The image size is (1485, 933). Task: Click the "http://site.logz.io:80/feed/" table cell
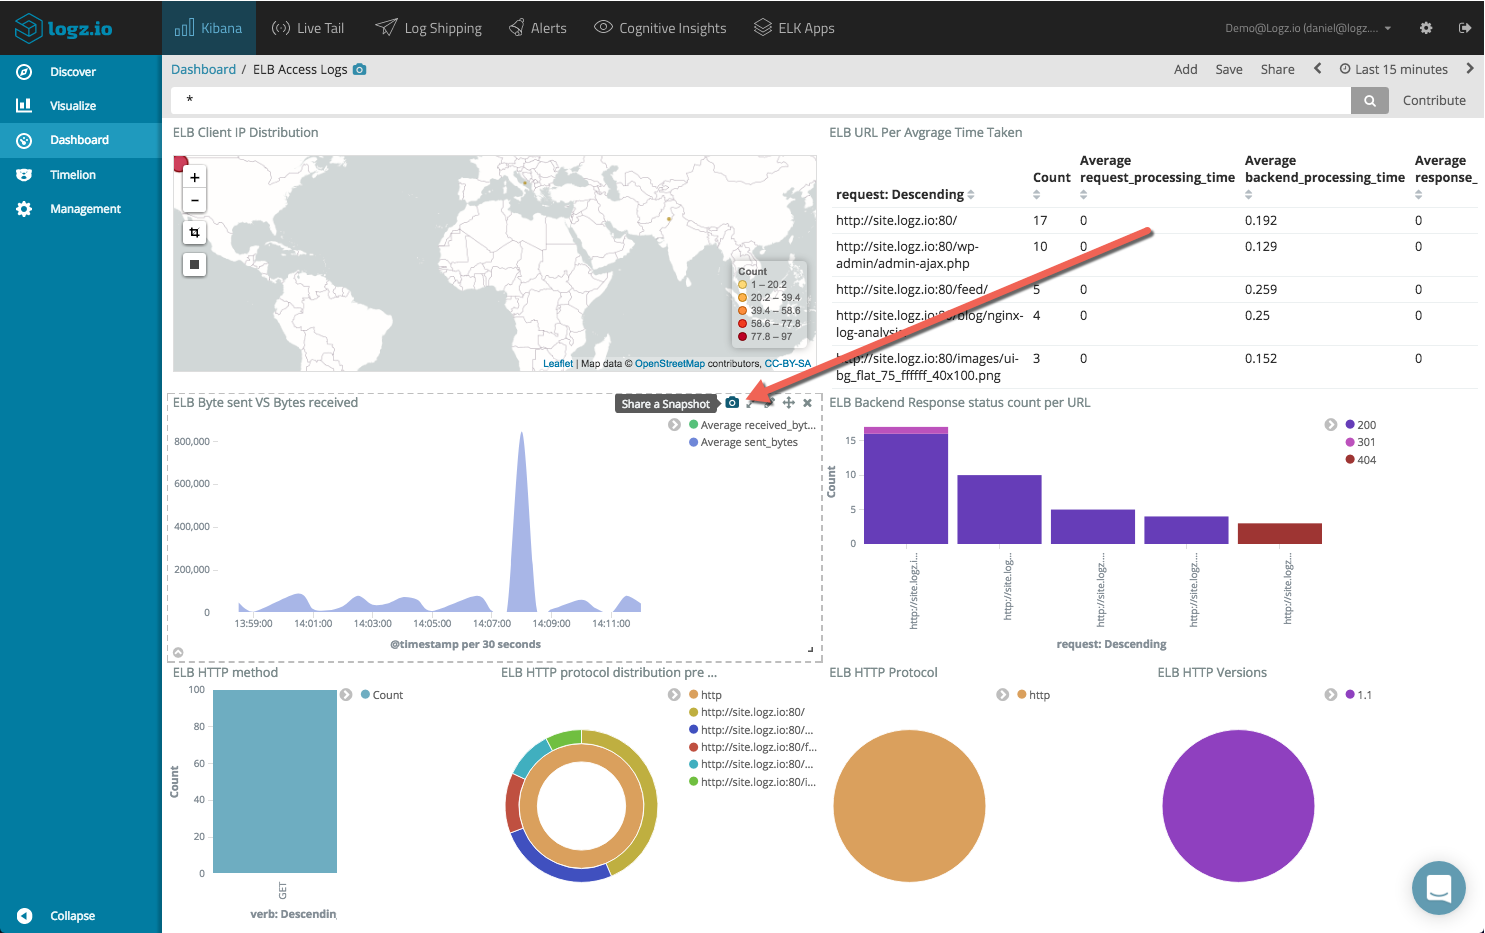[x=912, y=289]
